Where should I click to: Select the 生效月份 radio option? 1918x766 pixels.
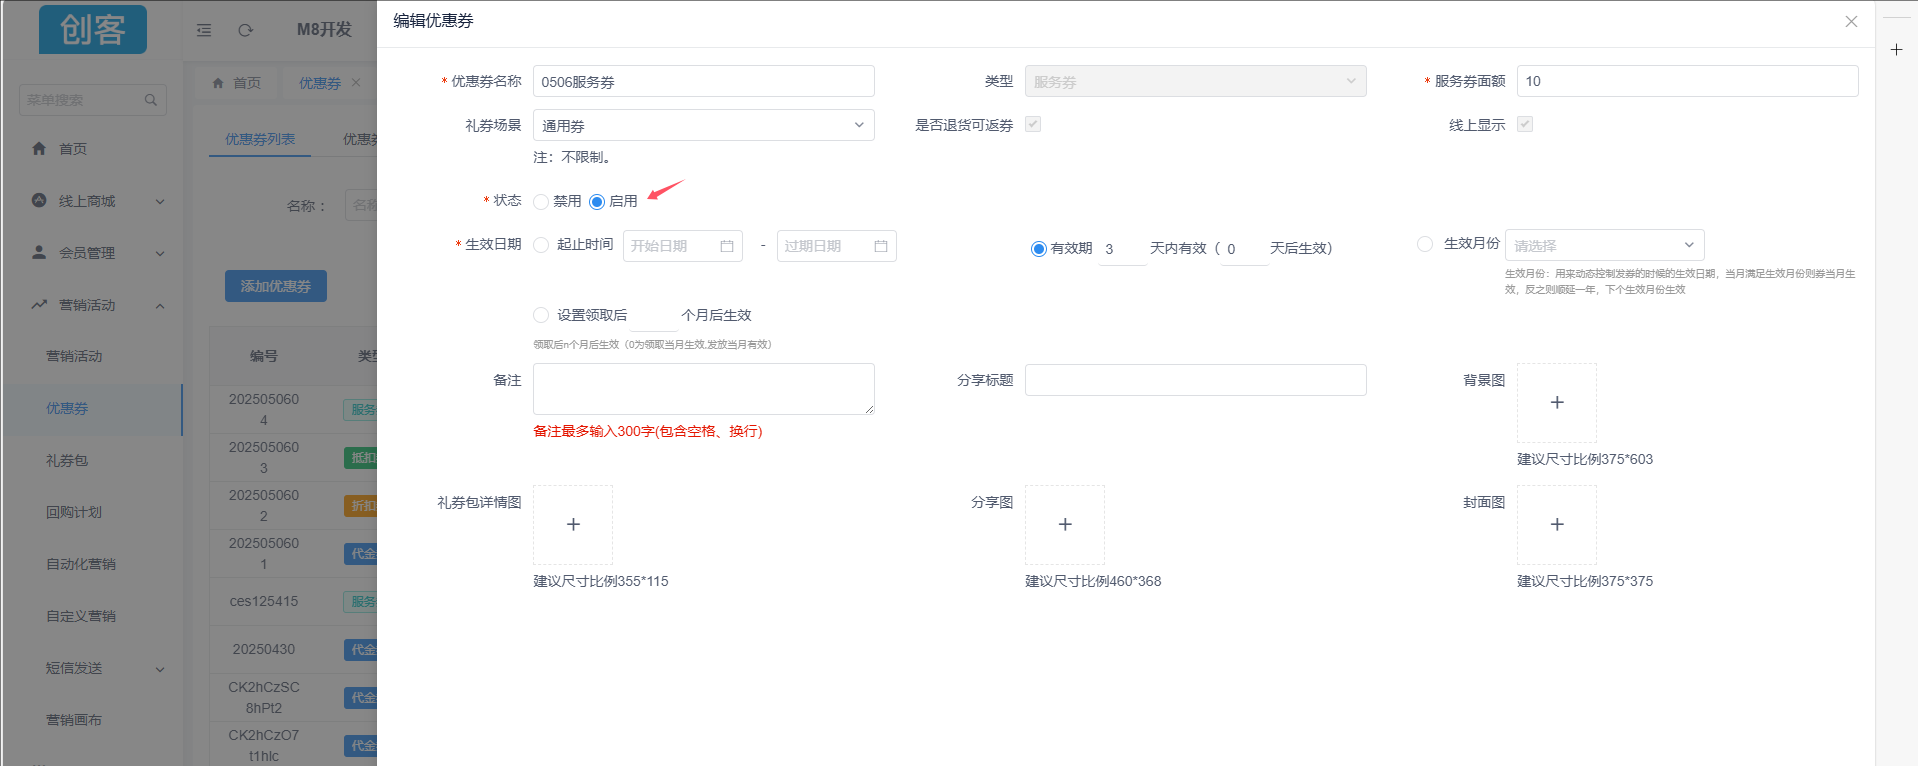coord(1425,244)
